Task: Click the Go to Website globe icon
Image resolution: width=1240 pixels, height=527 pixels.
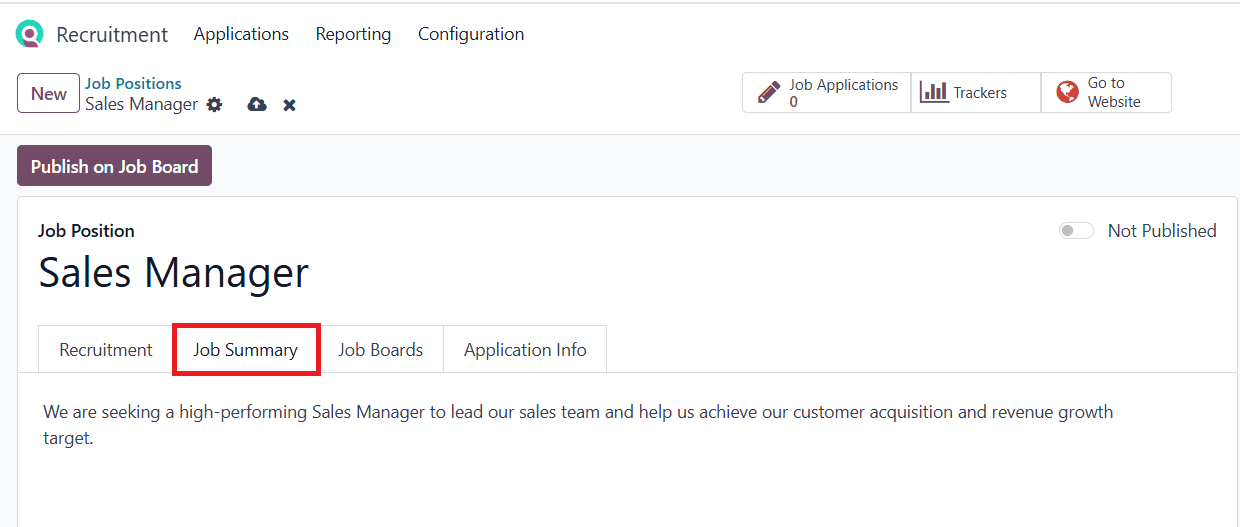Action: [1067, 92]
